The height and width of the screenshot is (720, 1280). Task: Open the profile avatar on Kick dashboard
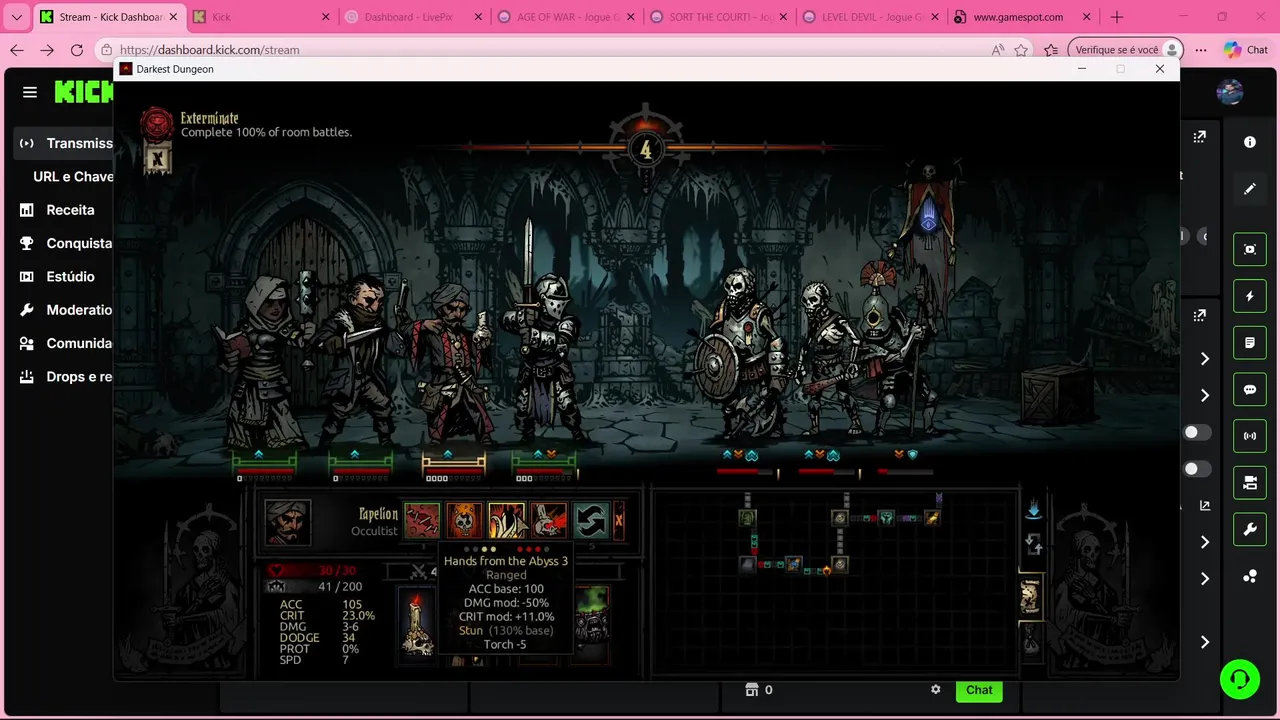(1230, 92)
